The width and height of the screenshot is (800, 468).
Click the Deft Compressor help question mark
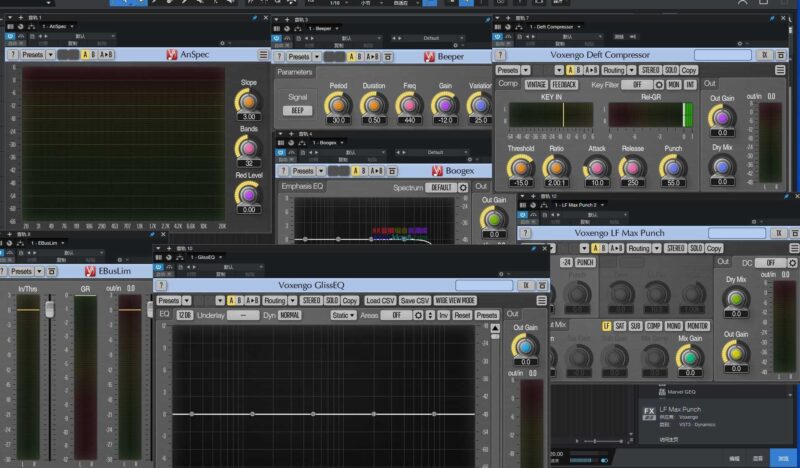[500, 55]
